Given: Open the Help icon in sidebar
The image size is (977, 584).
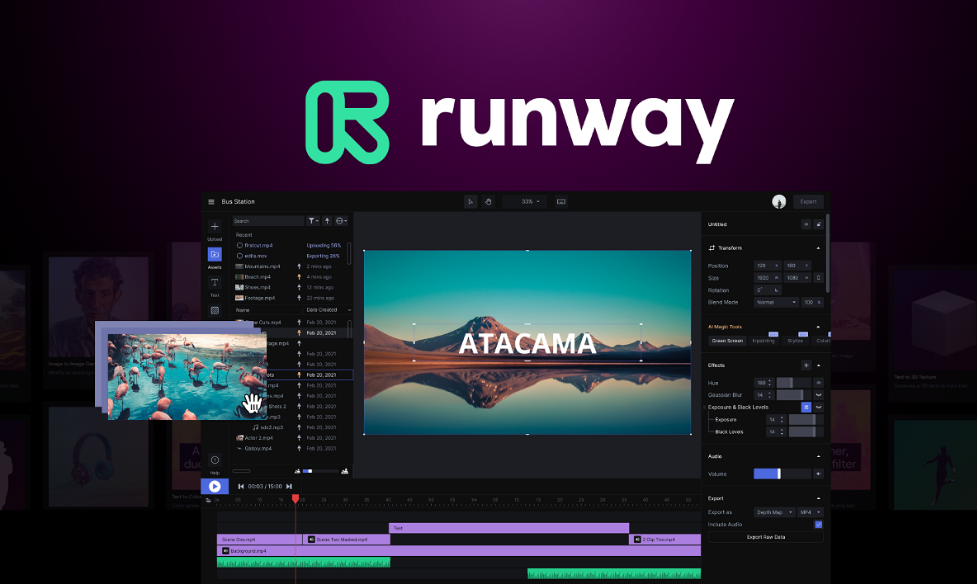Looking at the screenshot, I should [x=215, y=460].
